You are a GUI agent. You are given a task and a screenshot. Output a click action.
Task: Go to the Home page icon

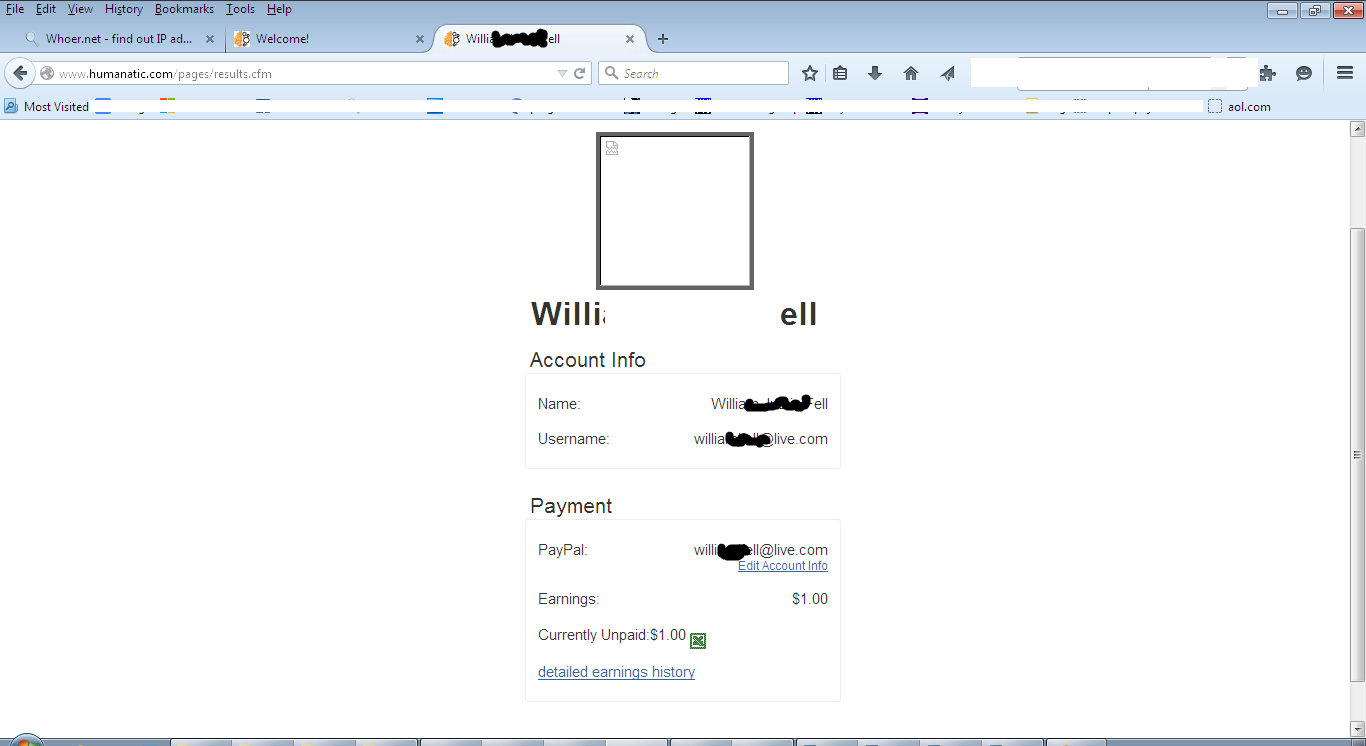tap(910, 73)
